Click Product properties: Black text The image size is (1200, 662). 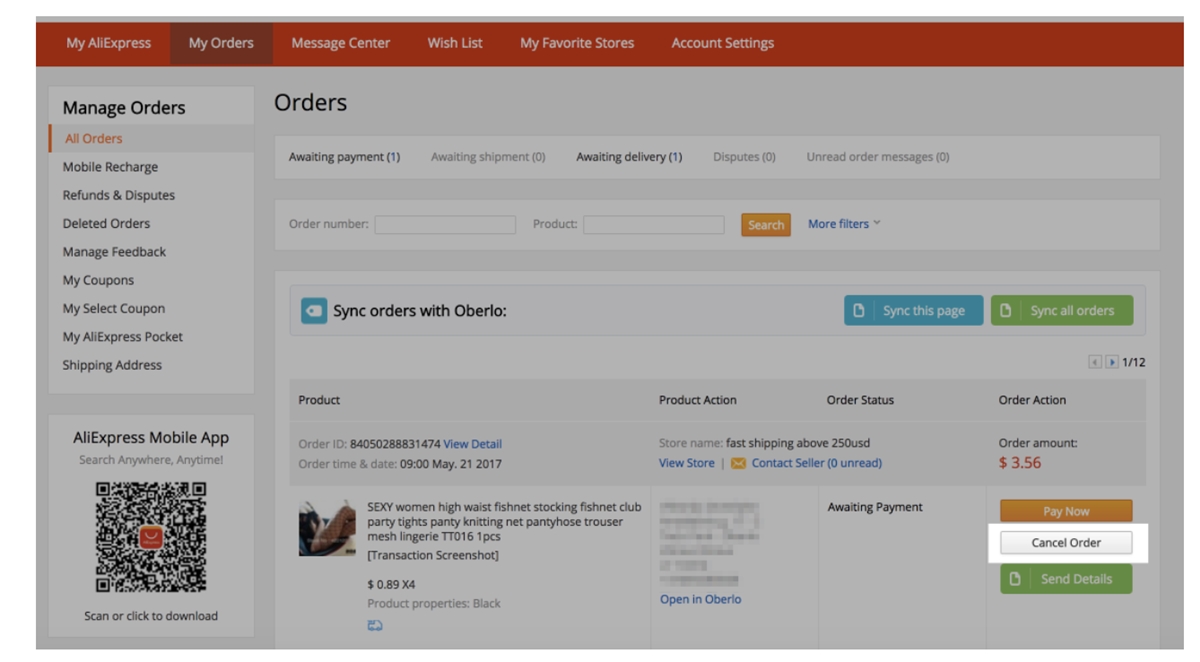(x=434, y=604)
